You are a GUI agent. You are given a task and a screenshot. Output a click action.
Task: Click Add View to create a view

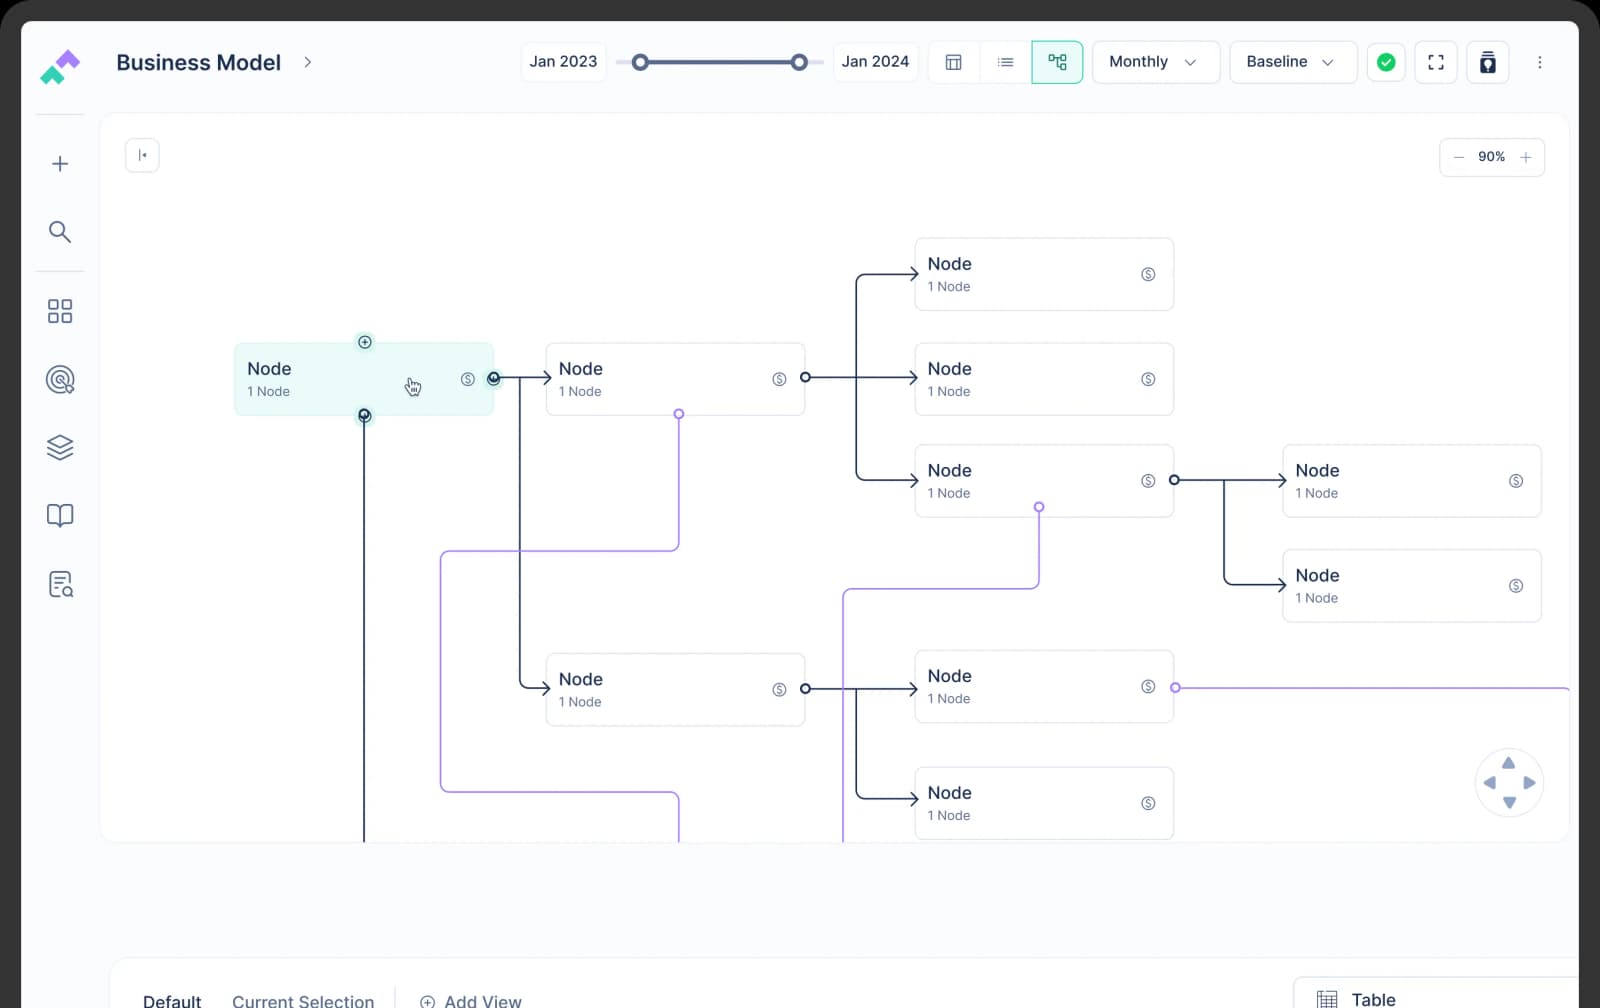(471, 1000)
